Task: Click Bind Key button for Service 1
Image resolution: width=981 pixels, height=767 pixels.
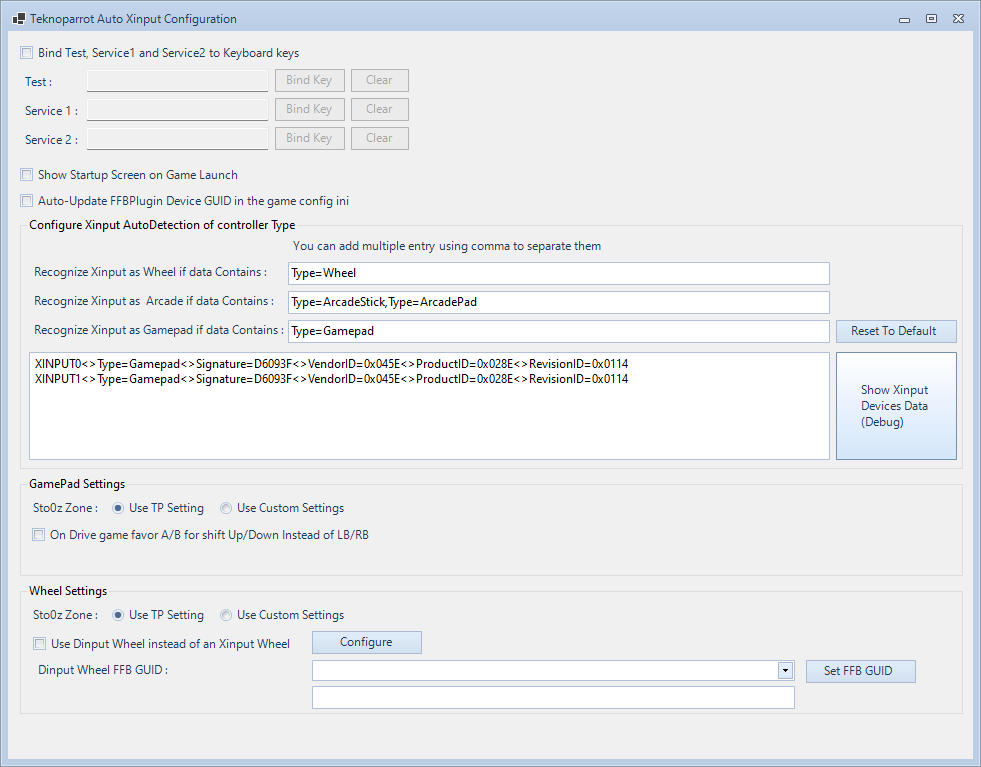Action: pyautogui.click(x=310, y=109)
